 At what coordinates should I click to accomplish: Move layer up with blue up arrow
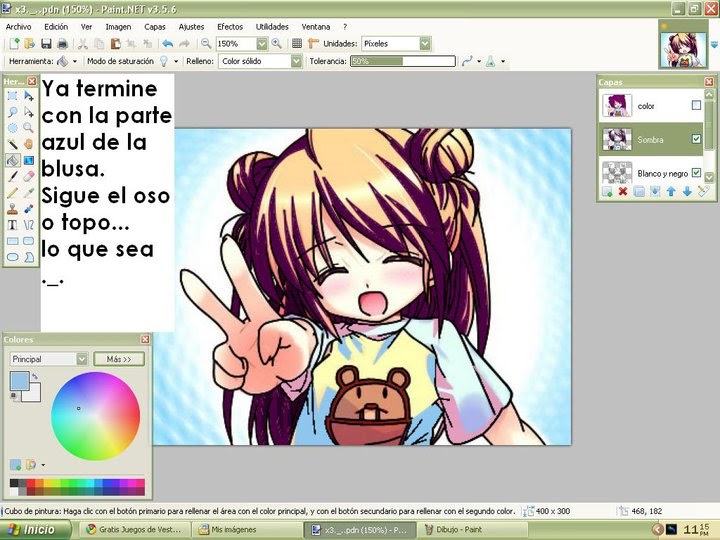671,191
